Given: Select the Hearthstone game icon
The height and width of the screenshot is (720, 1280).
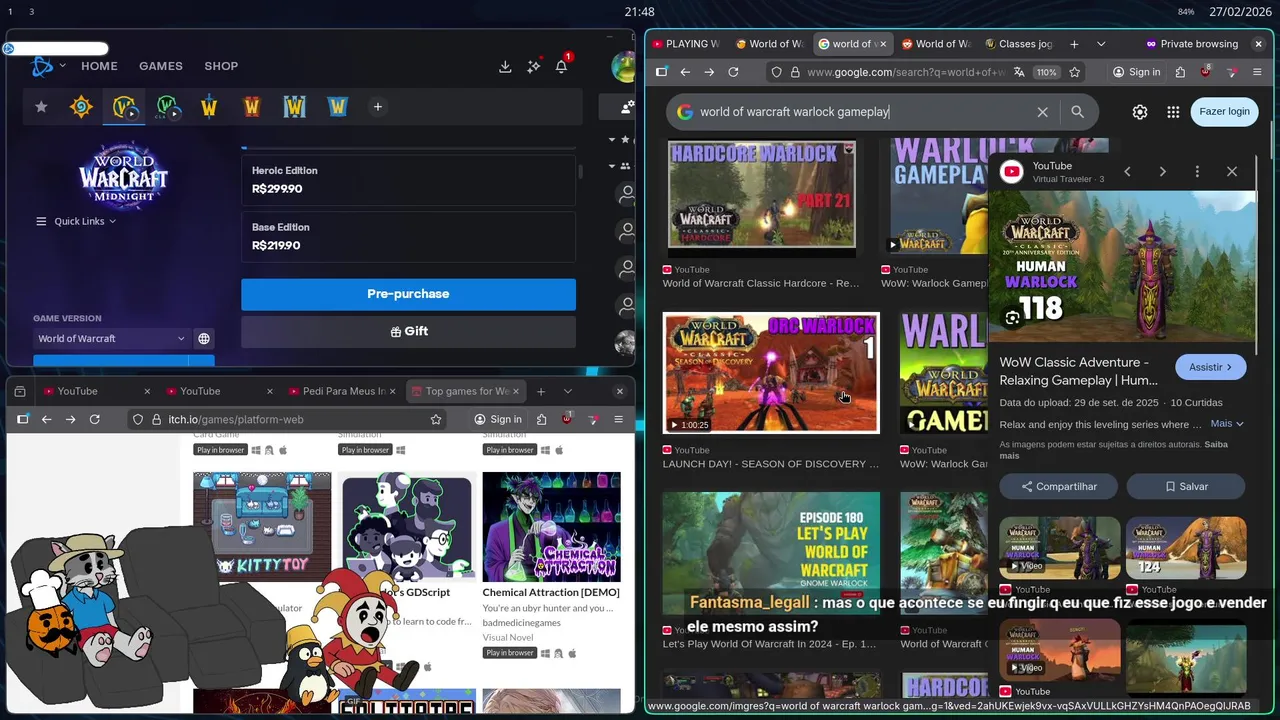Looking at the screenshot, I should 81,107.
